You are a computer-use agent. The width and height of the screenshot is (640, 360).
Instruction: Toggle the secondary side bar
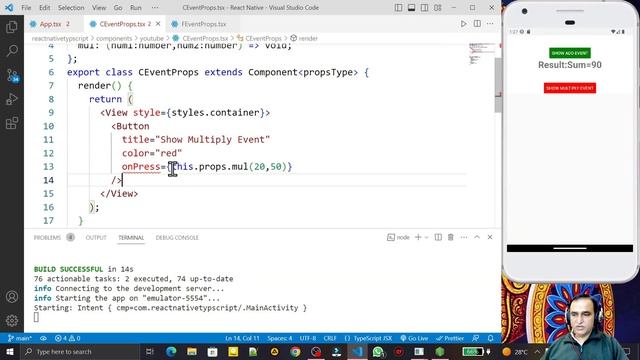click(x=424, y=8)
